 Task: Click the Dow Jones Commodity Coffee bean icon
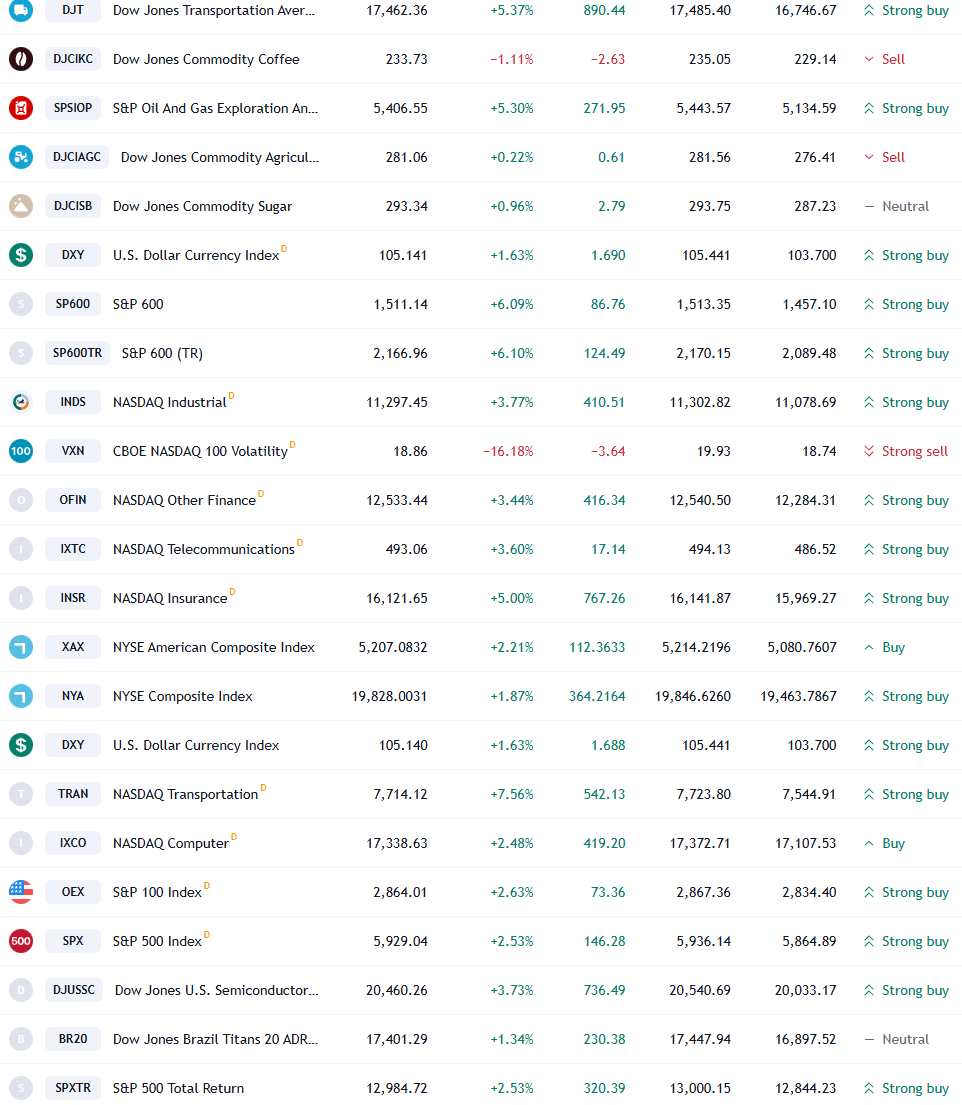[21, 59]
